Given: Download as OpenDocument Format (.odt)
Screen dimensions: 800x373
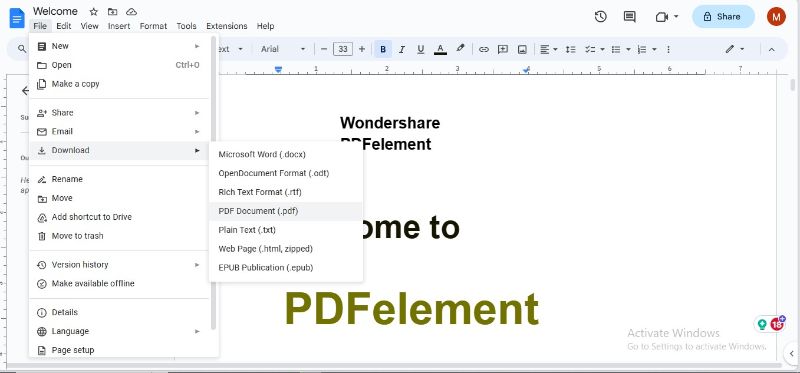Looking at the screenshot, I should tap(286, 173).
